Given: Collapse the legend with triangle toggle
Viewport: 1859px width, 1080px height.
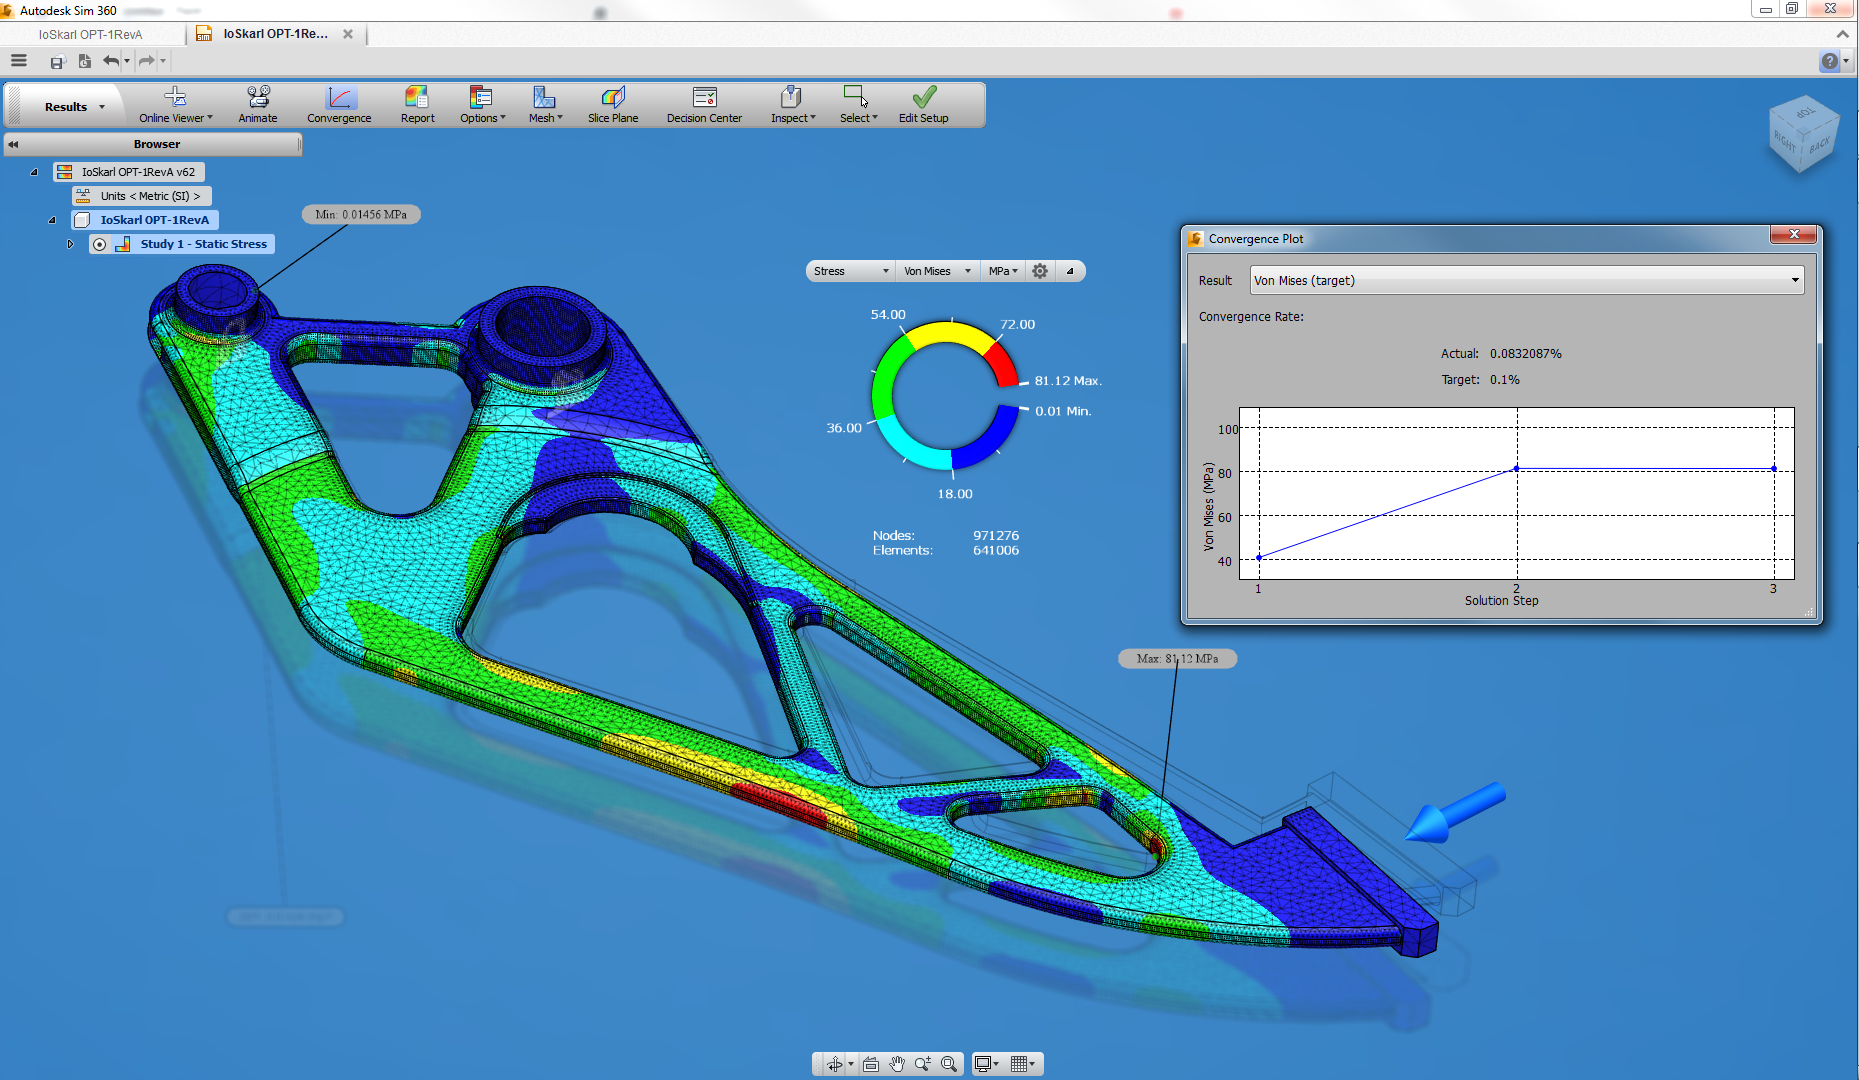Looking at the screenshot, I should click(1070, 271).
